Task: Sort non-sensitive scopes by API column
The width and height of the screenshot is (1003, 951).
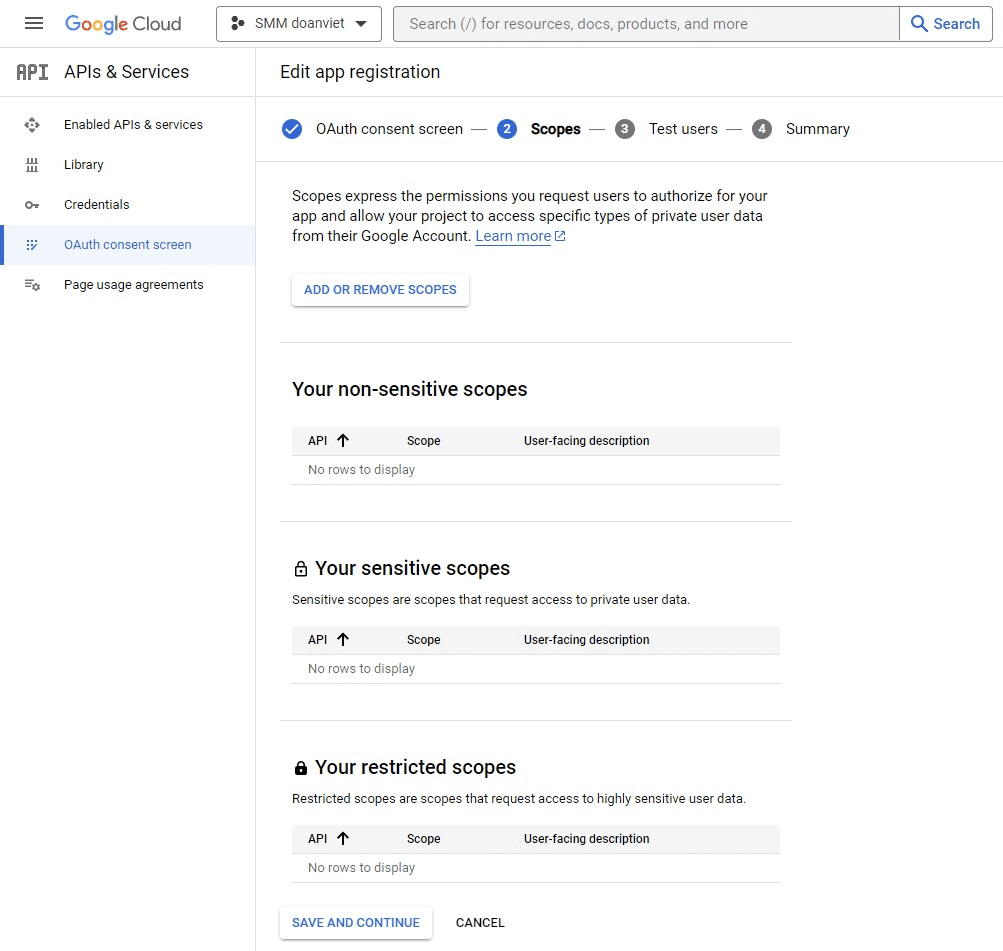Action: pyautogui.click(x=343, y=441)
